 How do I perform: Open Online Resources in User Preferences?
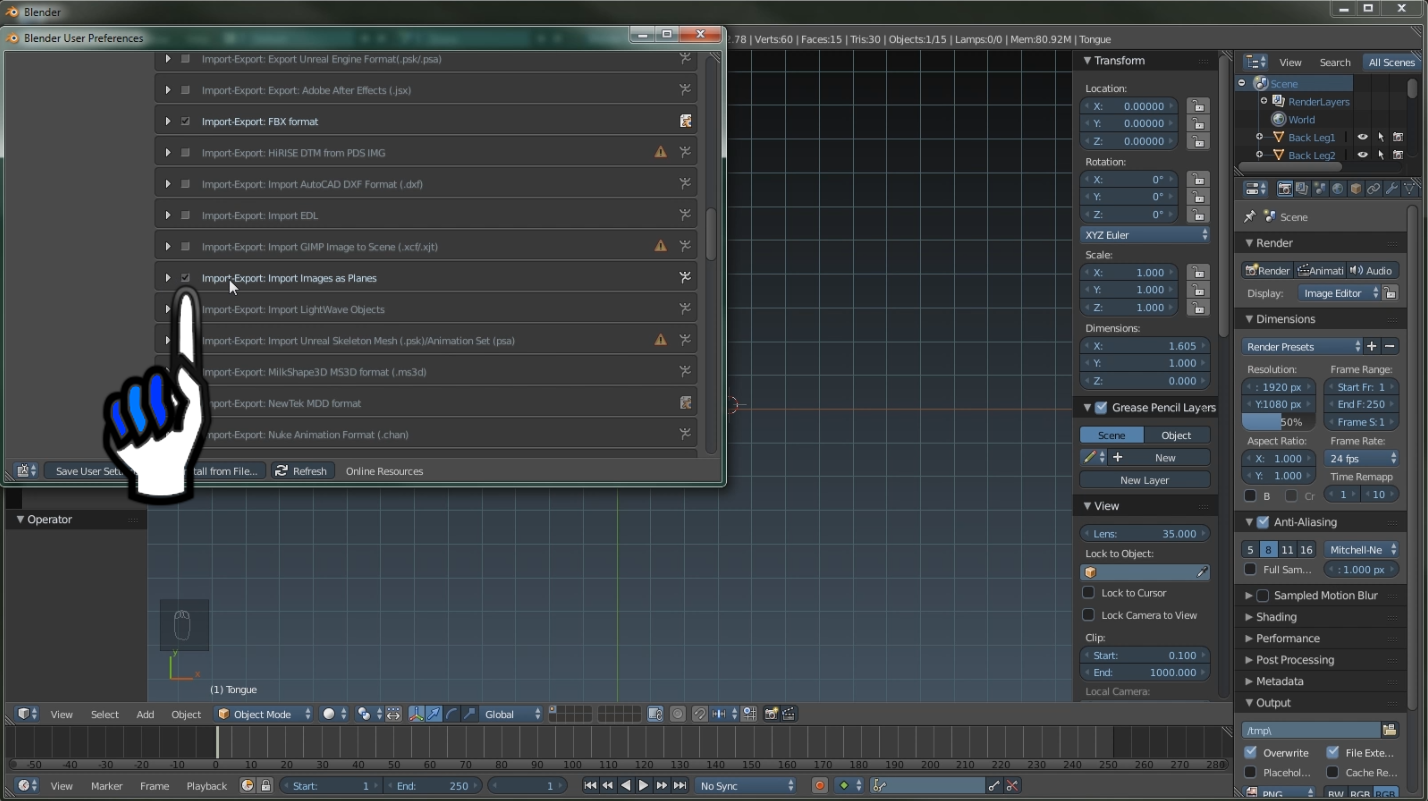384,471
